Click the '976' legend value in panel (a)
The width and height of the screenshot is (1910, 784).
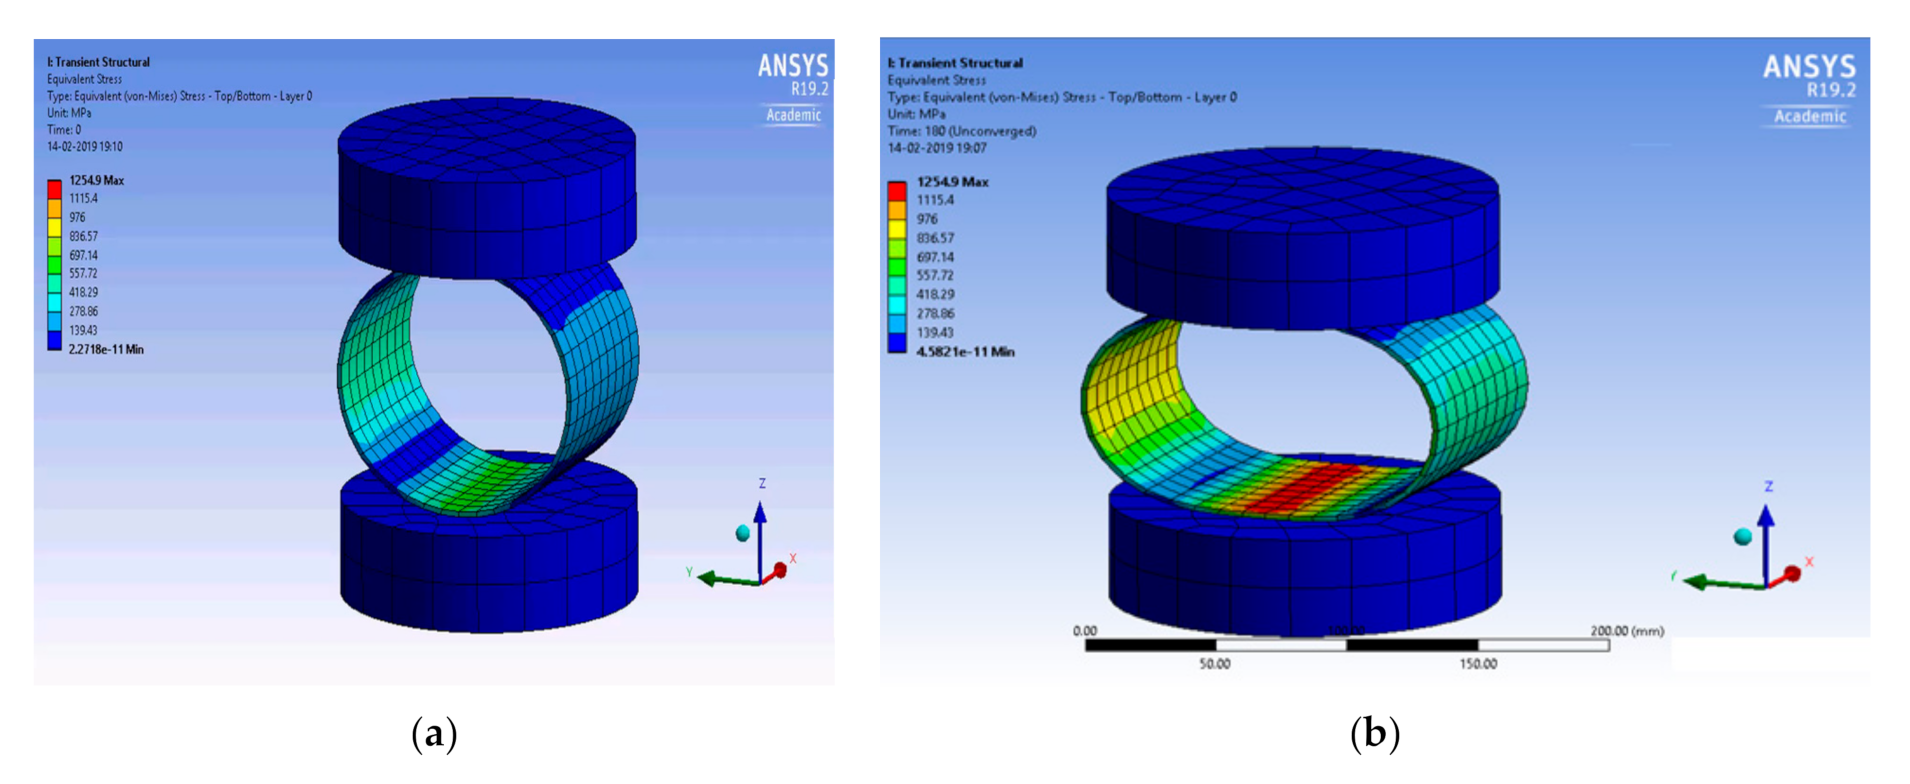click(x=77, y=218)
